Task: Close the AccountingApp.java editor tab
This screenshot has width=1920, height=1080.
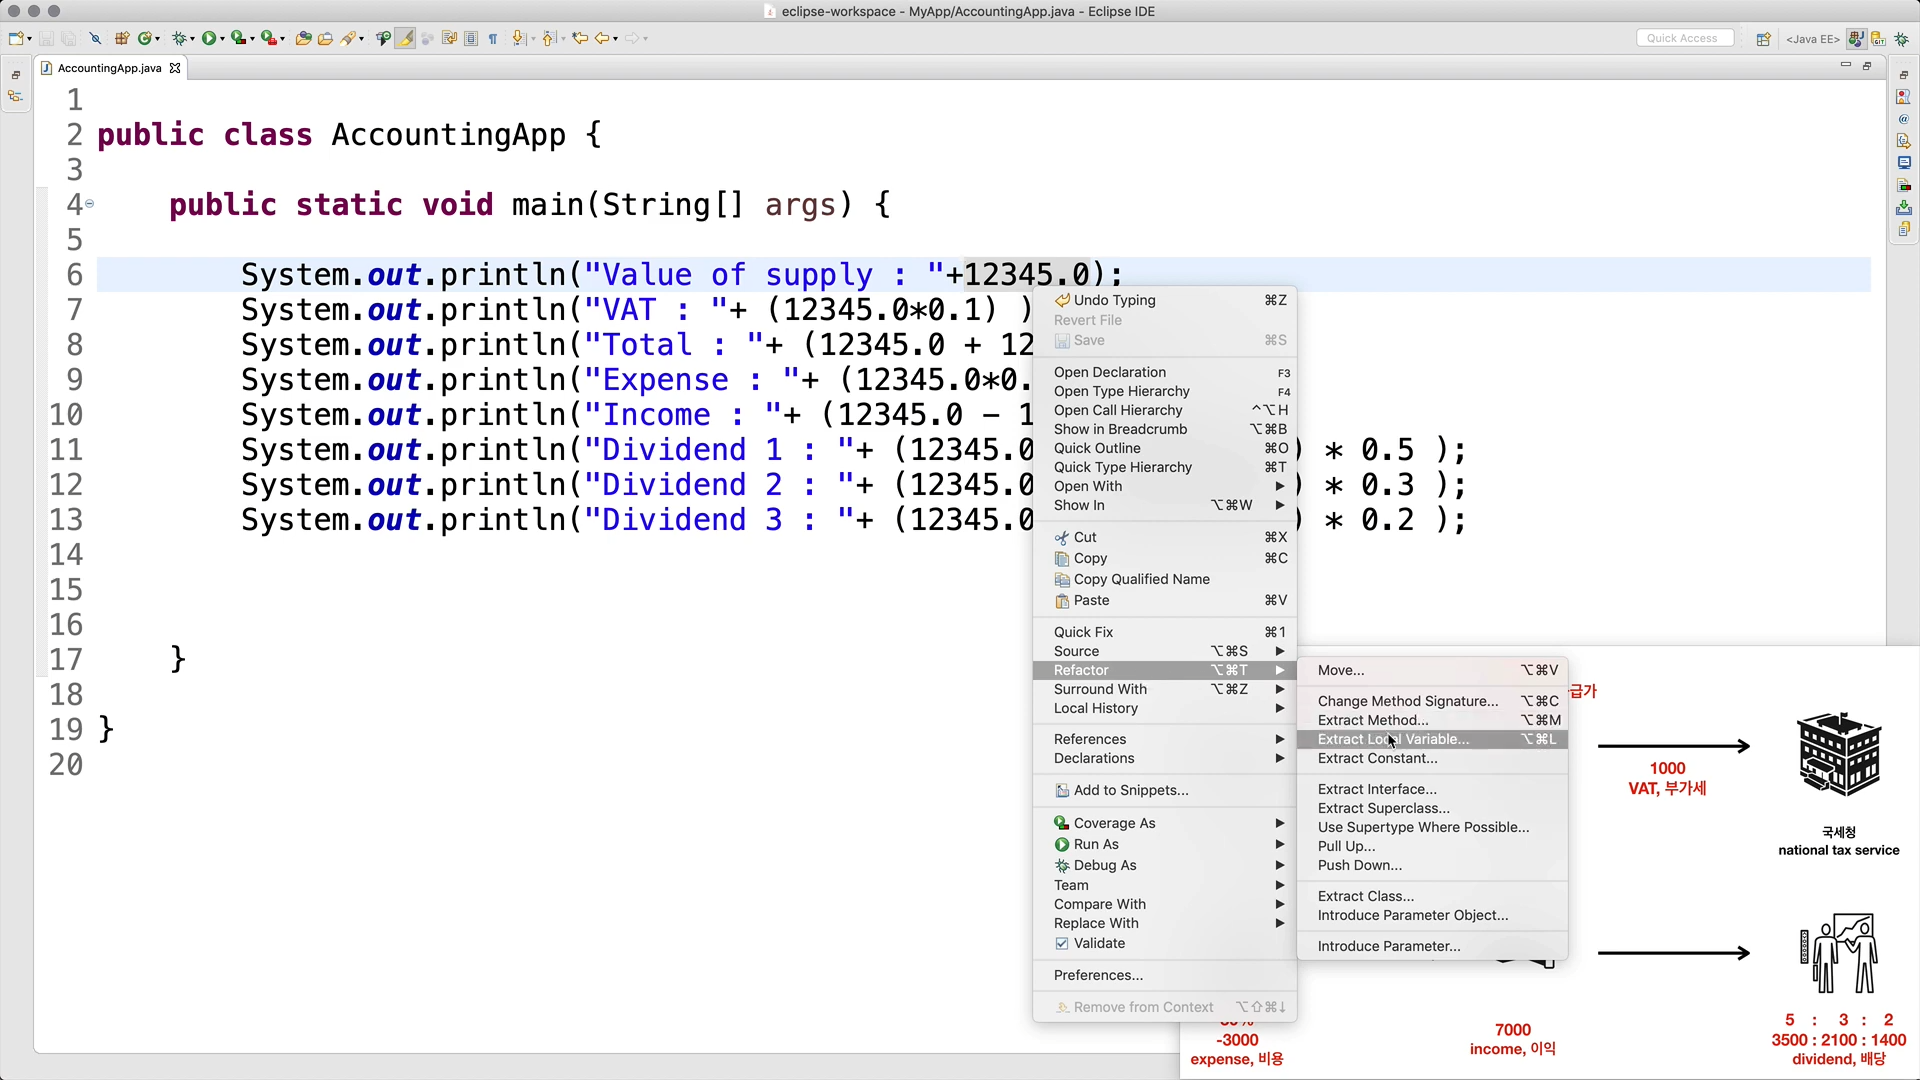Action: 175,68
